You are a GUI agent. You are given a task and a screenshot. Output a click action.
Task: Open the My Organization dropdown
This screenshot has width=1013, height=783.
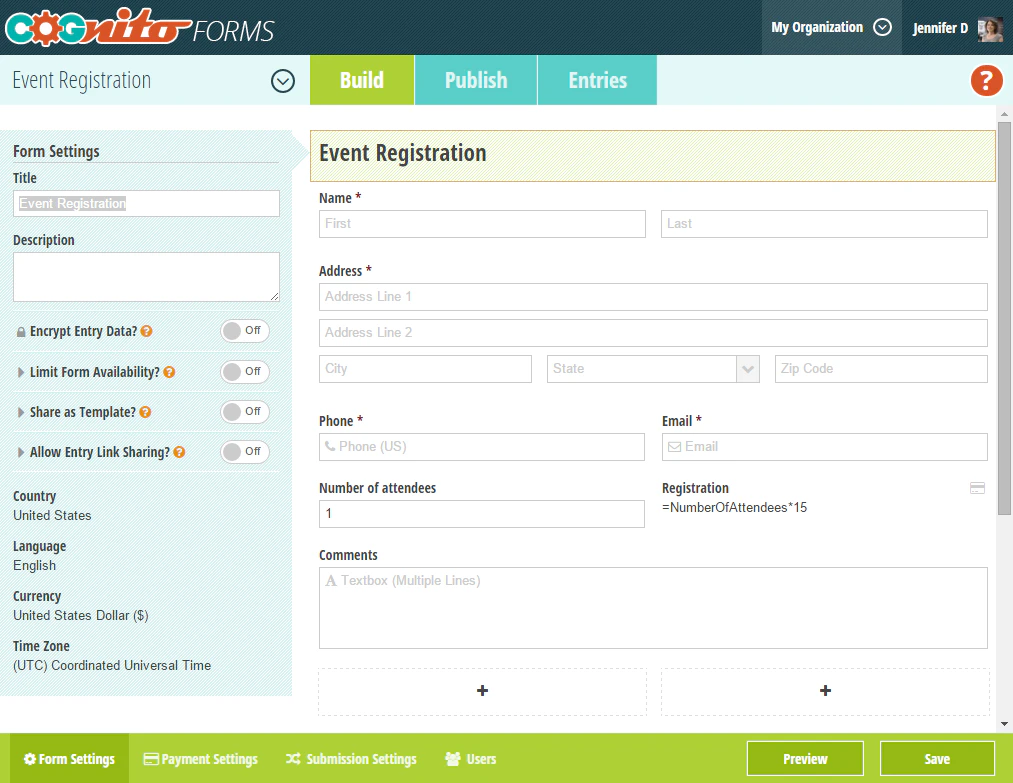pos(831,27)
